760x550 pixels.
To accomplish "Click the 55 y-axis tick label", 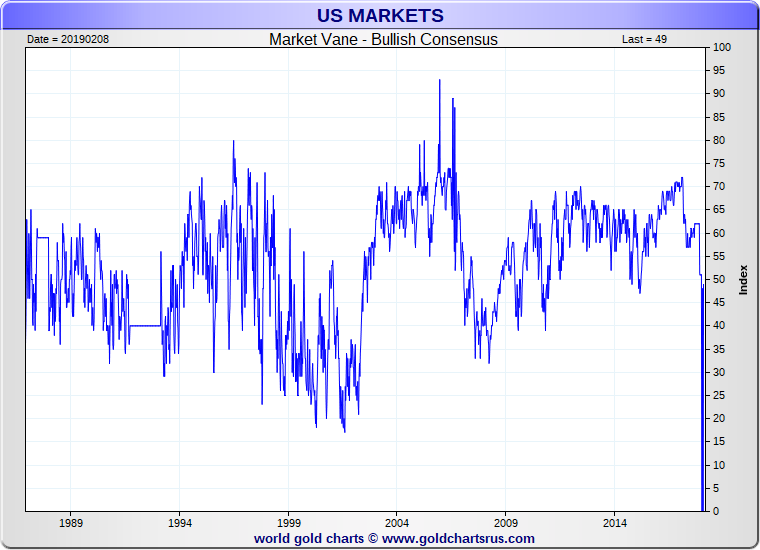I will [719, 256].
